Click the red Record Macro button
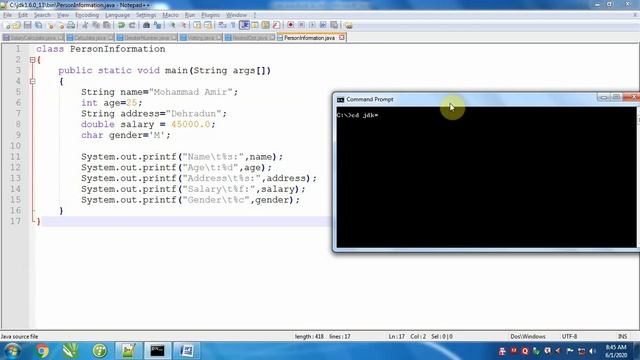This screenshot has height=360, width=640. coord(290,25)
